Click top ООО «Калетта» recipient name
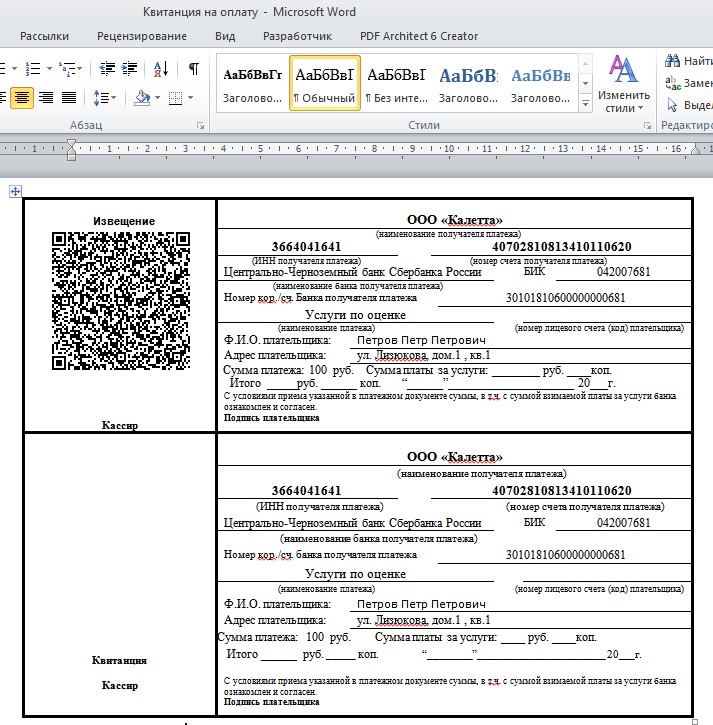Viewport: 713px width, 725px height. [455, 220]
